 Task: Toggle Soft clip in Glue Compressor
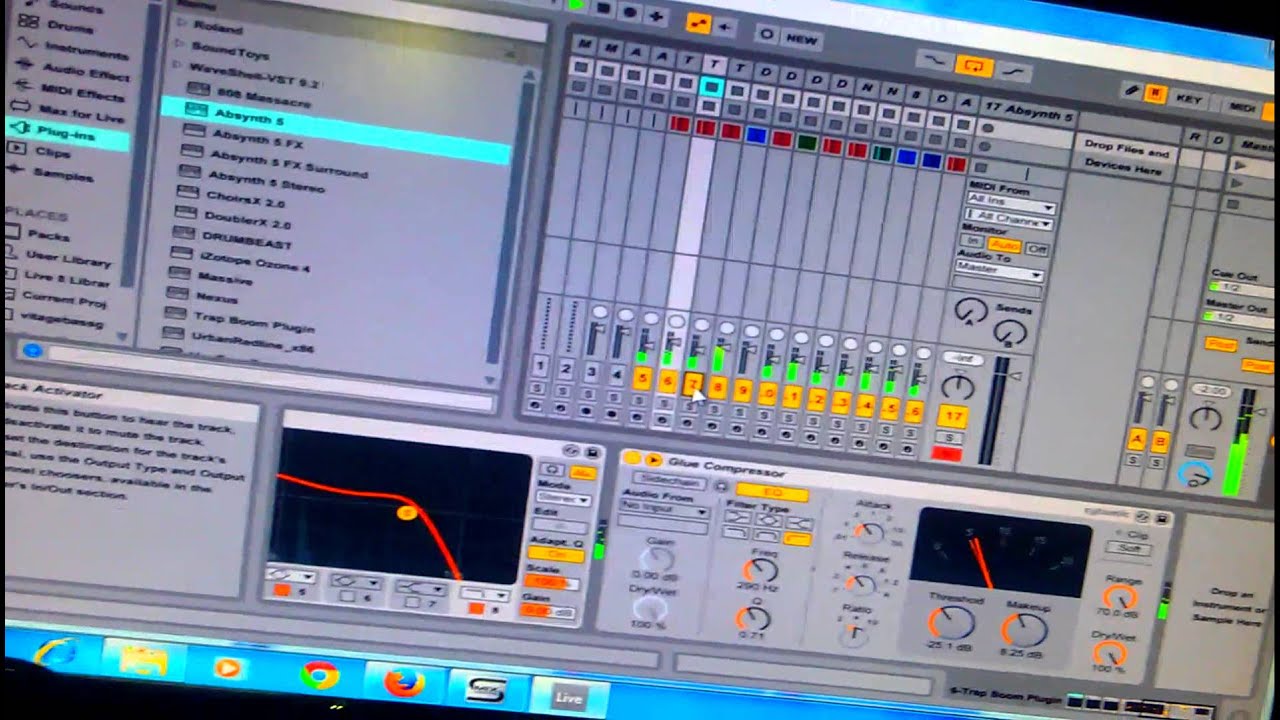[1129, 548]
